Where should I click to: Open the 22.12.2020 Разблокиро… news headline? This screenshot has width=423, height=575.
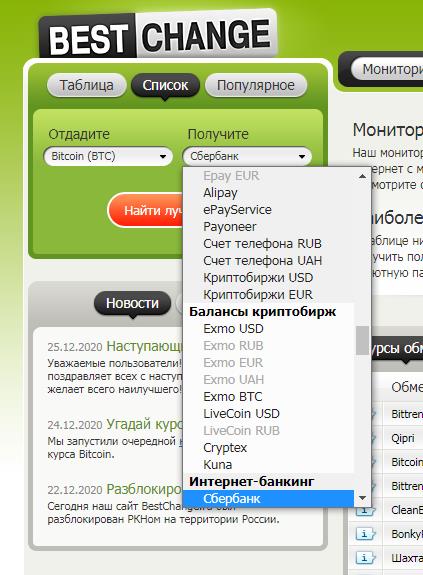pos(144,489)
